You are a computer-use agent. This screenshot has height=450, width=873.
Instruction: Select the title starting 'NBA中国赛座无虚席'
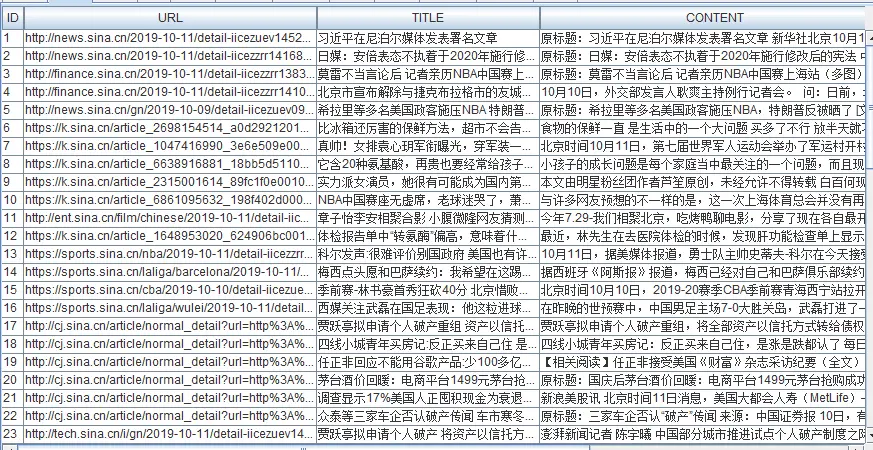click(x=428, y=200)
